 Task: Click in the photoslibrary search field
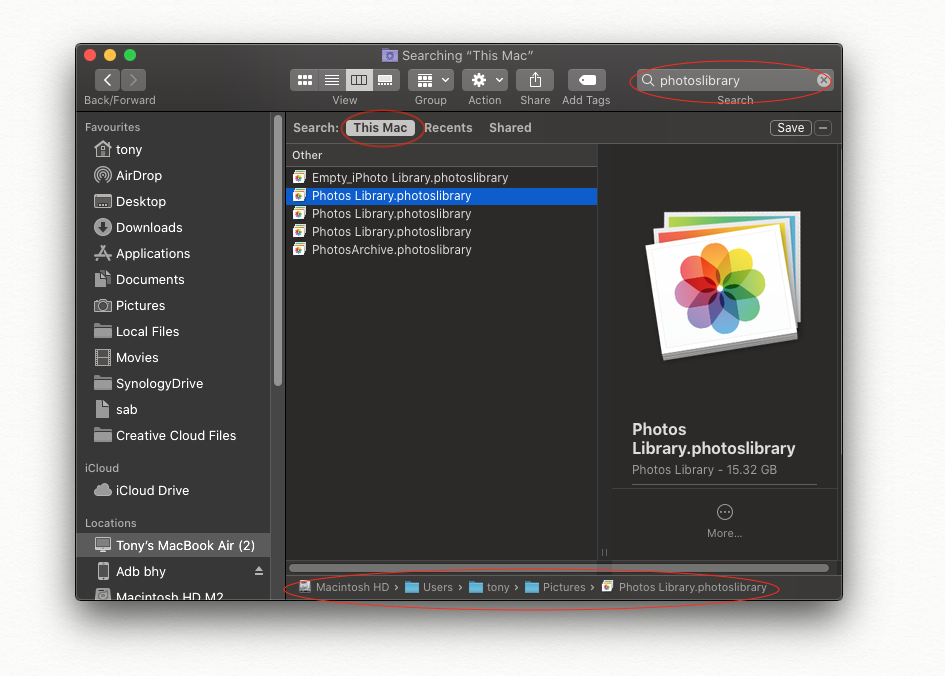tap(735, 80)
